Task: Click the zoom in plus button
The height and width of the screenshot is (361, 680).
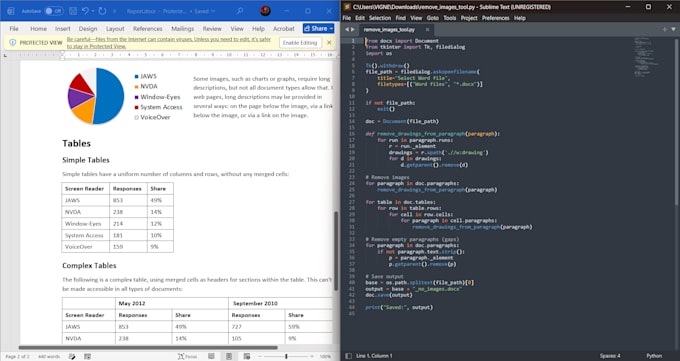Action: [312, 357]
